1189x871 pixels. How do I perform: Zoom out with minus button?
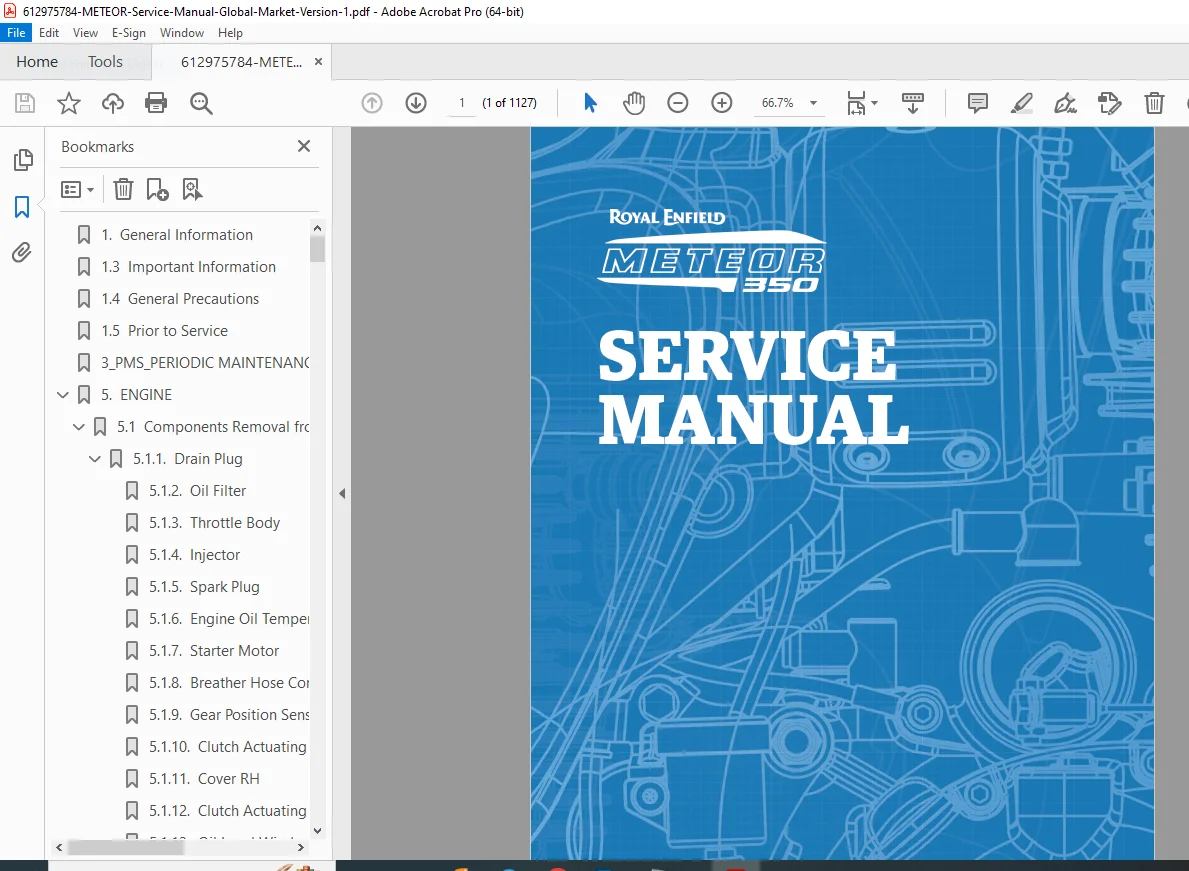coord(678,102)
